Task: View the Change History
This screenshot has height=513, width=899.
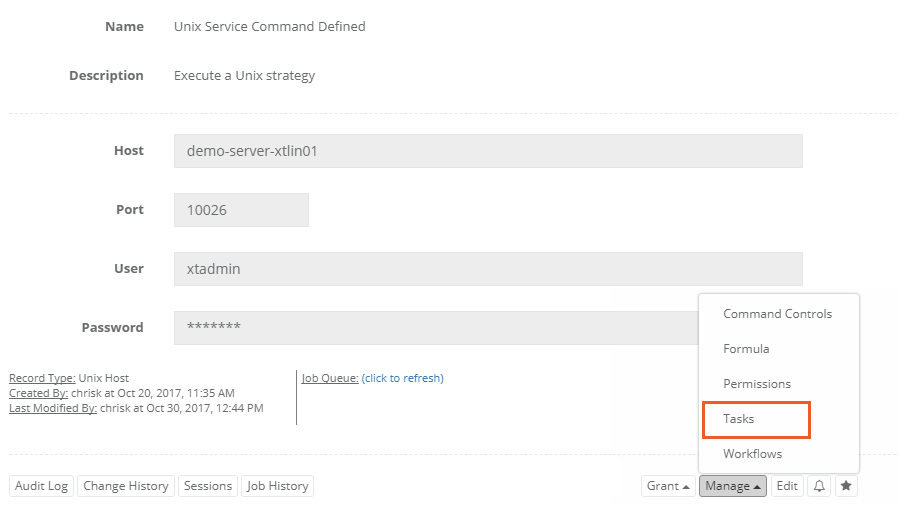Action: point(125,486)
